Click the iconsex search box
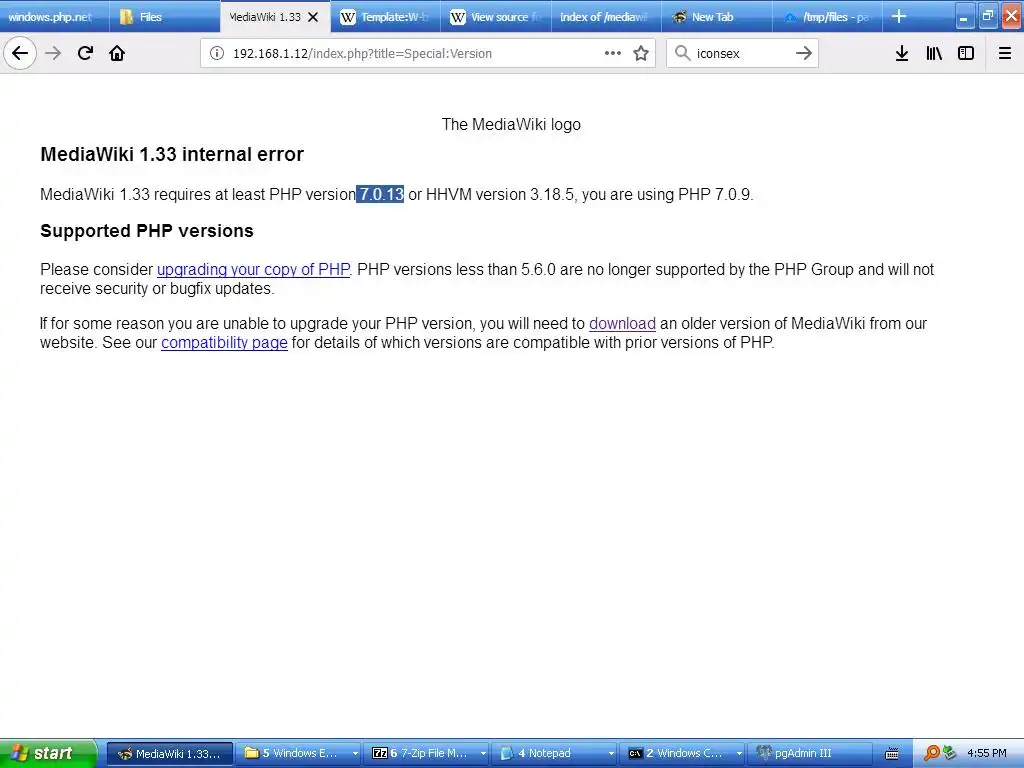Viewport: 1024px width, 768px height. [741, 54]
